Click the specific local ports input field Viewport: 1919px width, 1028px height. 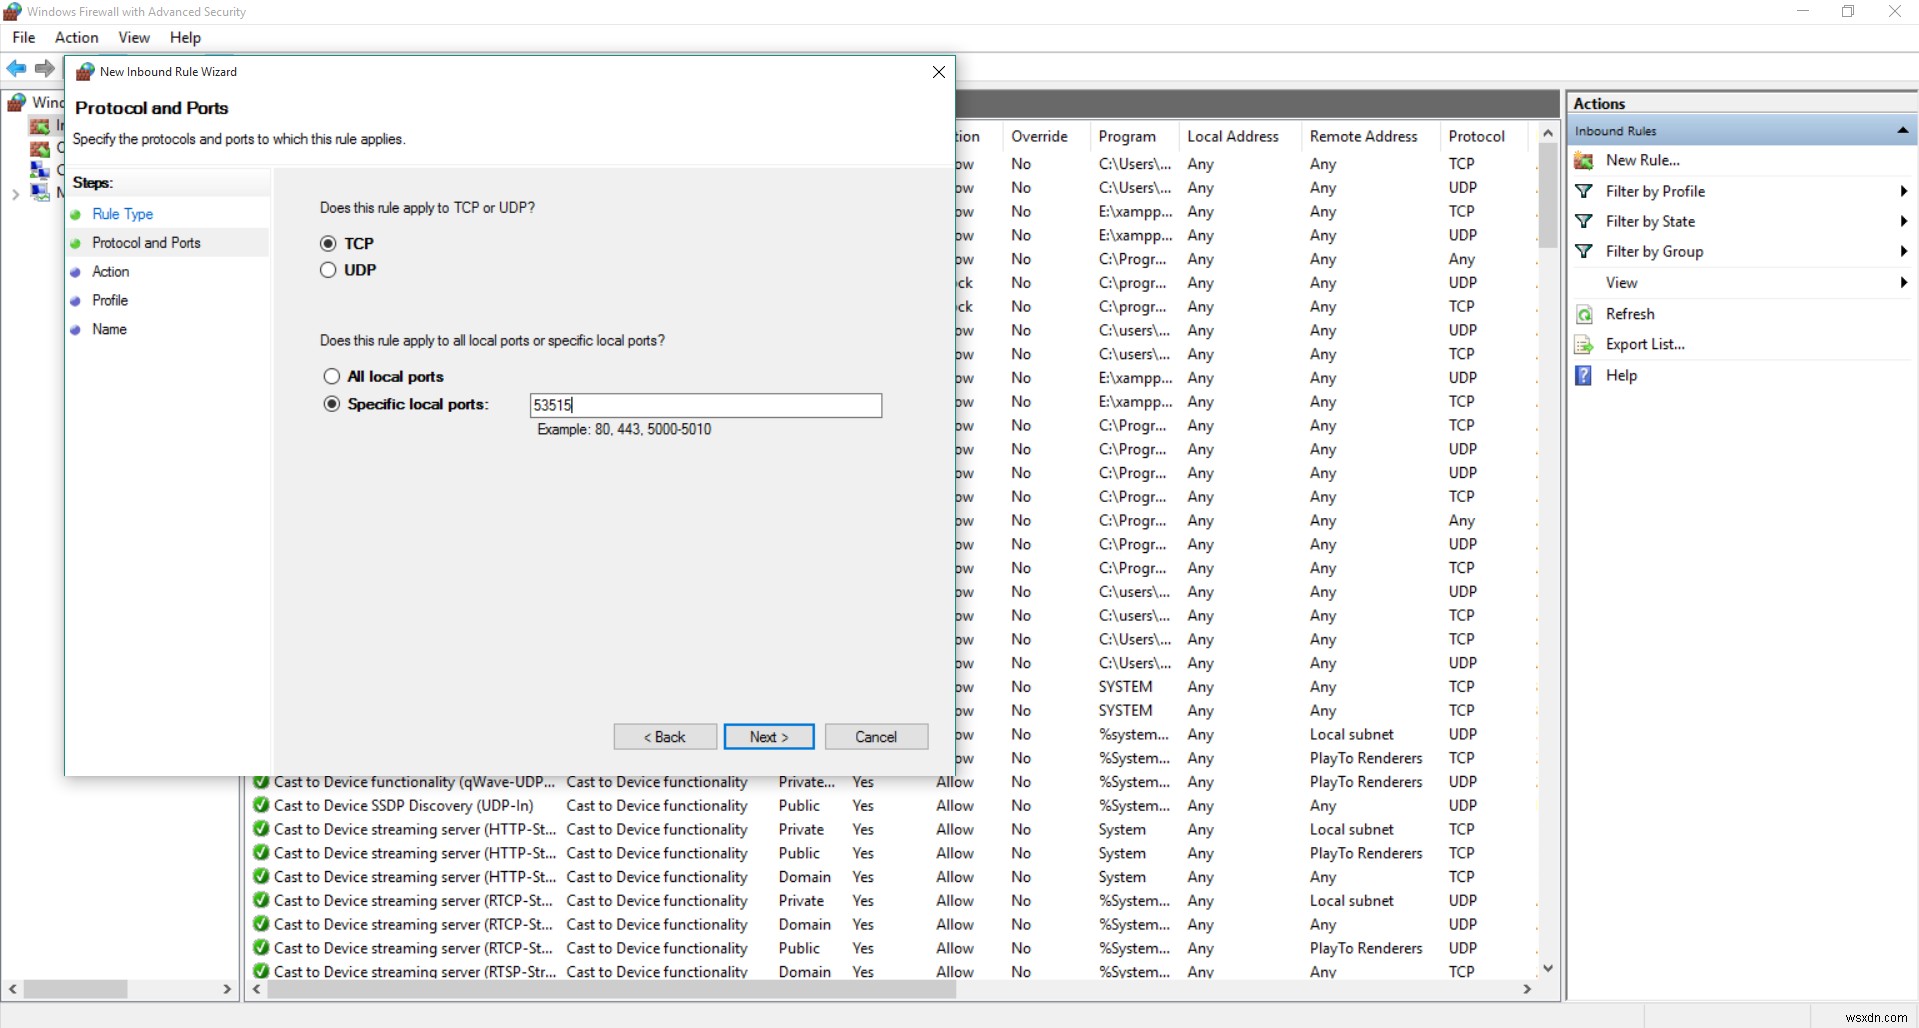click(706, 405)
